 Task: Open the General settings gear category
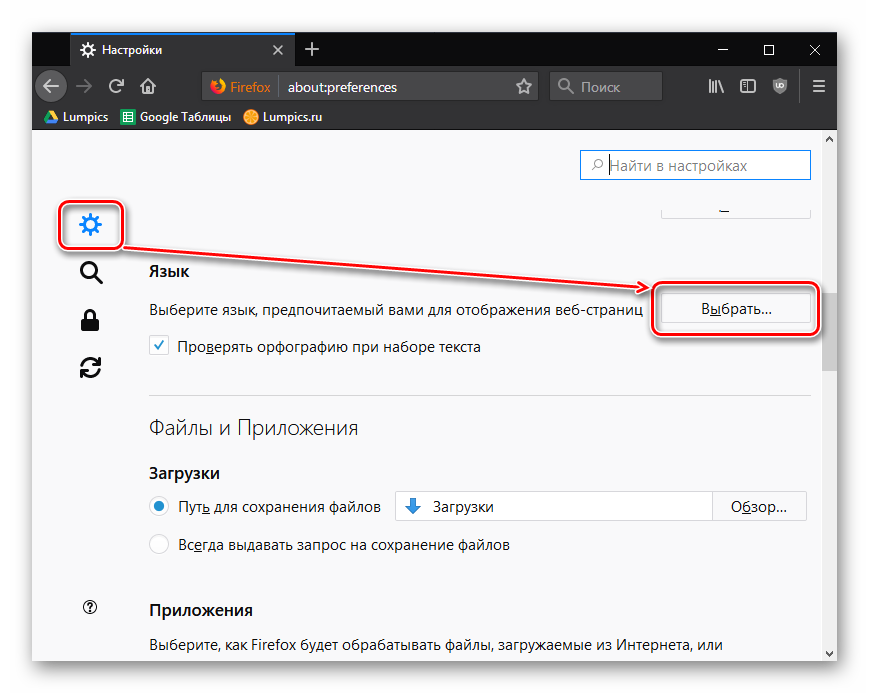click(x=91, y=225)
